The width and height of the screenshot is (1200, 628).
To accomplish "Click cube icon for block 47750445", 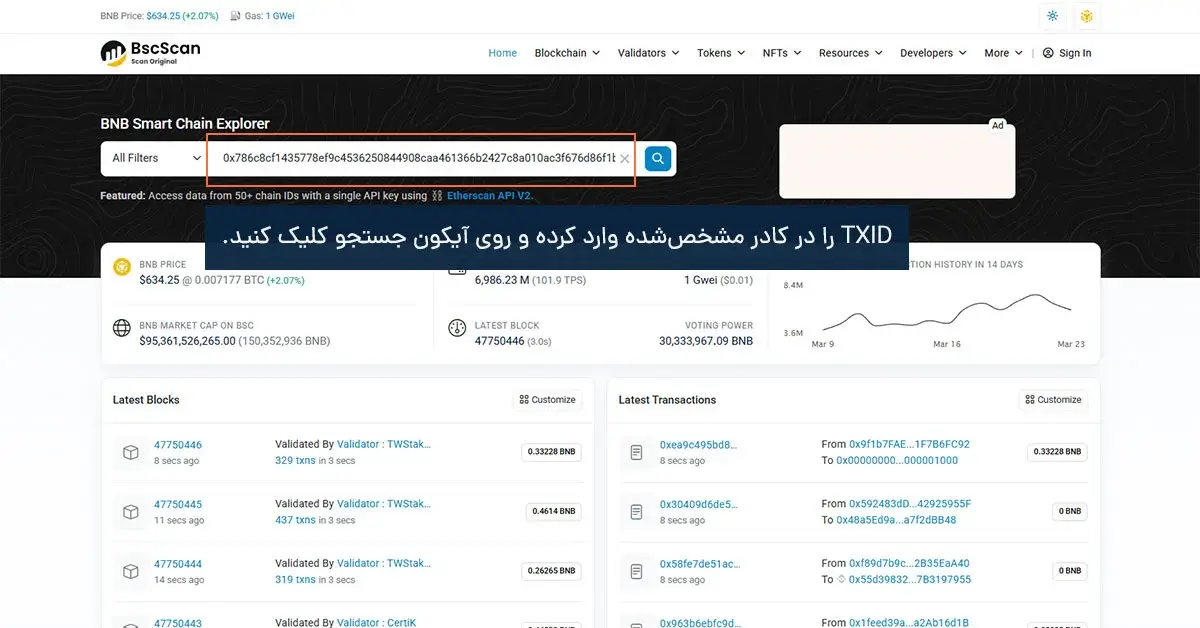I will pyautogui.click(x=130, y=512).
